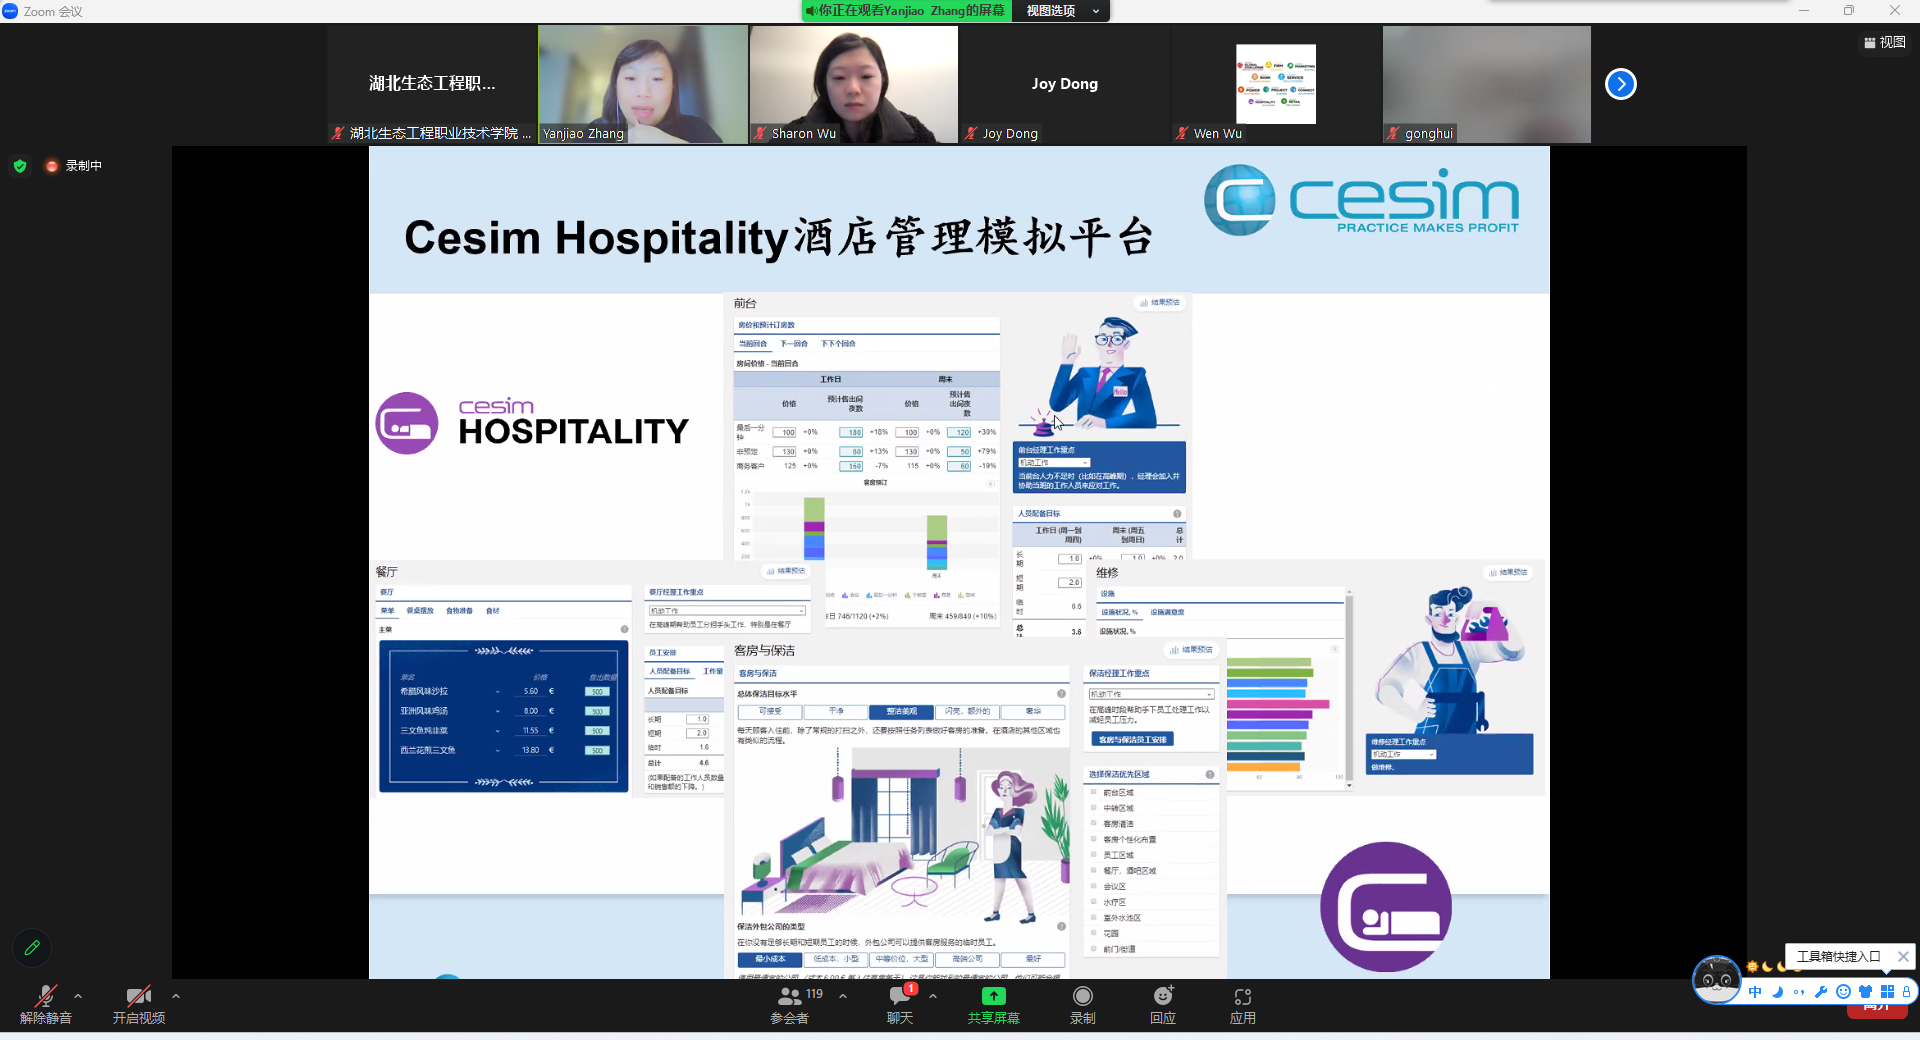Expand audio options arrow beside 解除静音
Viewport: 1920px width, 1040px height.
tap(78, 996)
